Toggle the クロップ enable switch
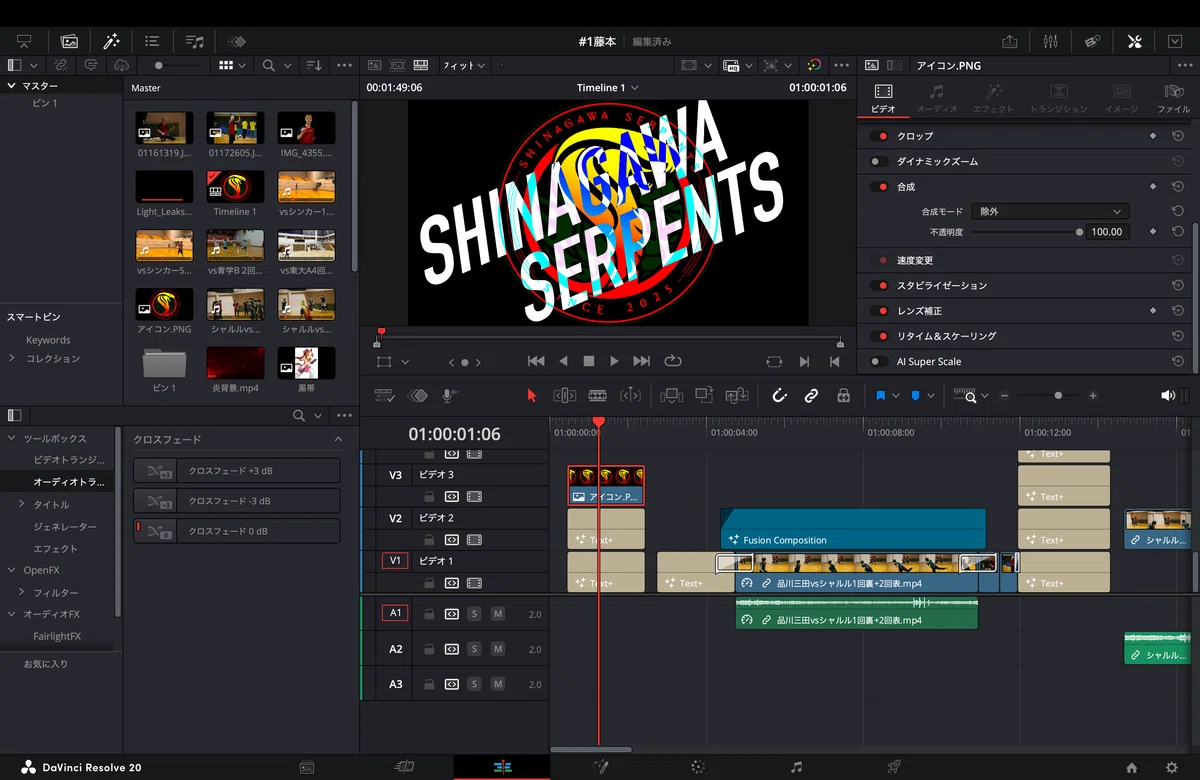 [x=879, y=136]
